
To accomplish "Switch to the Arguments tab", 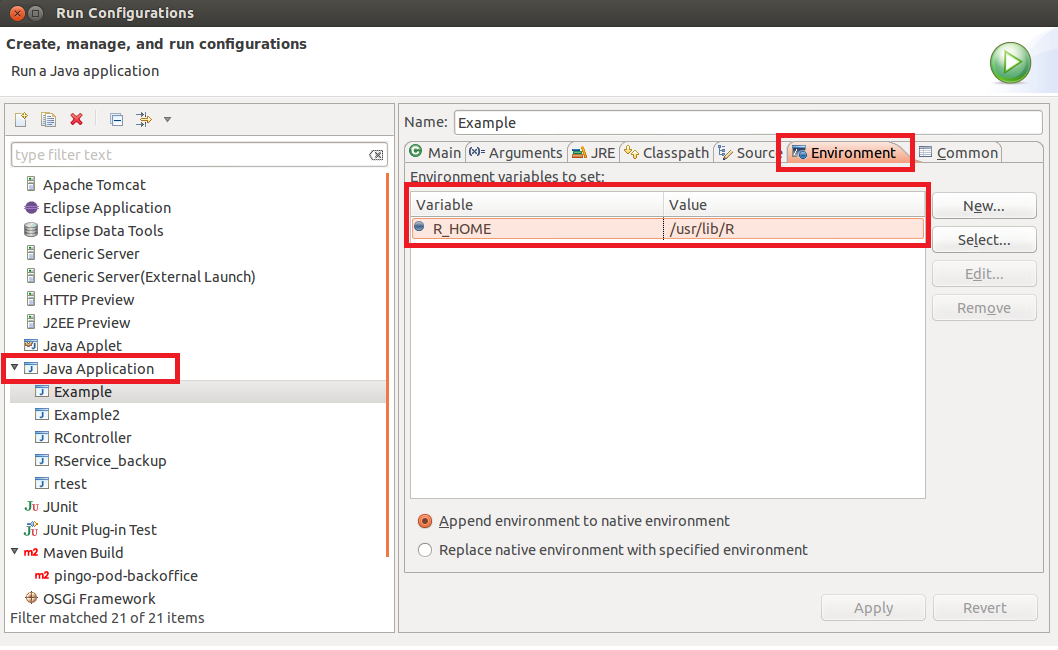I will point(516,153).
